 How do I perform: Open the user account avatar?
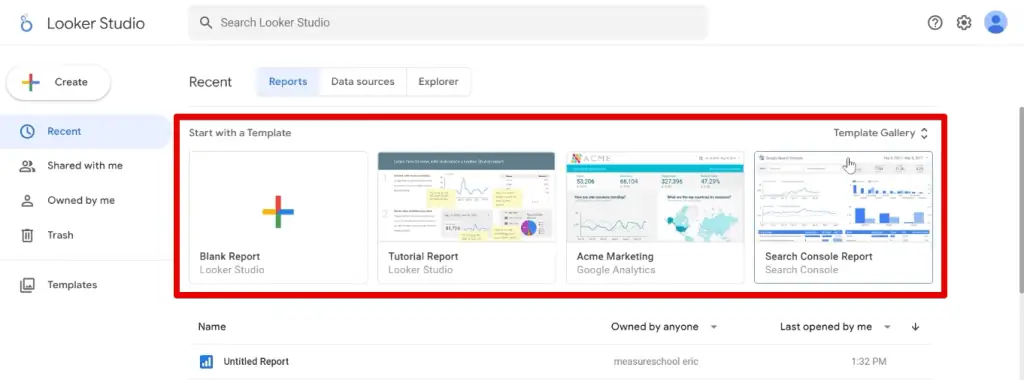click(x=995, y=22)
